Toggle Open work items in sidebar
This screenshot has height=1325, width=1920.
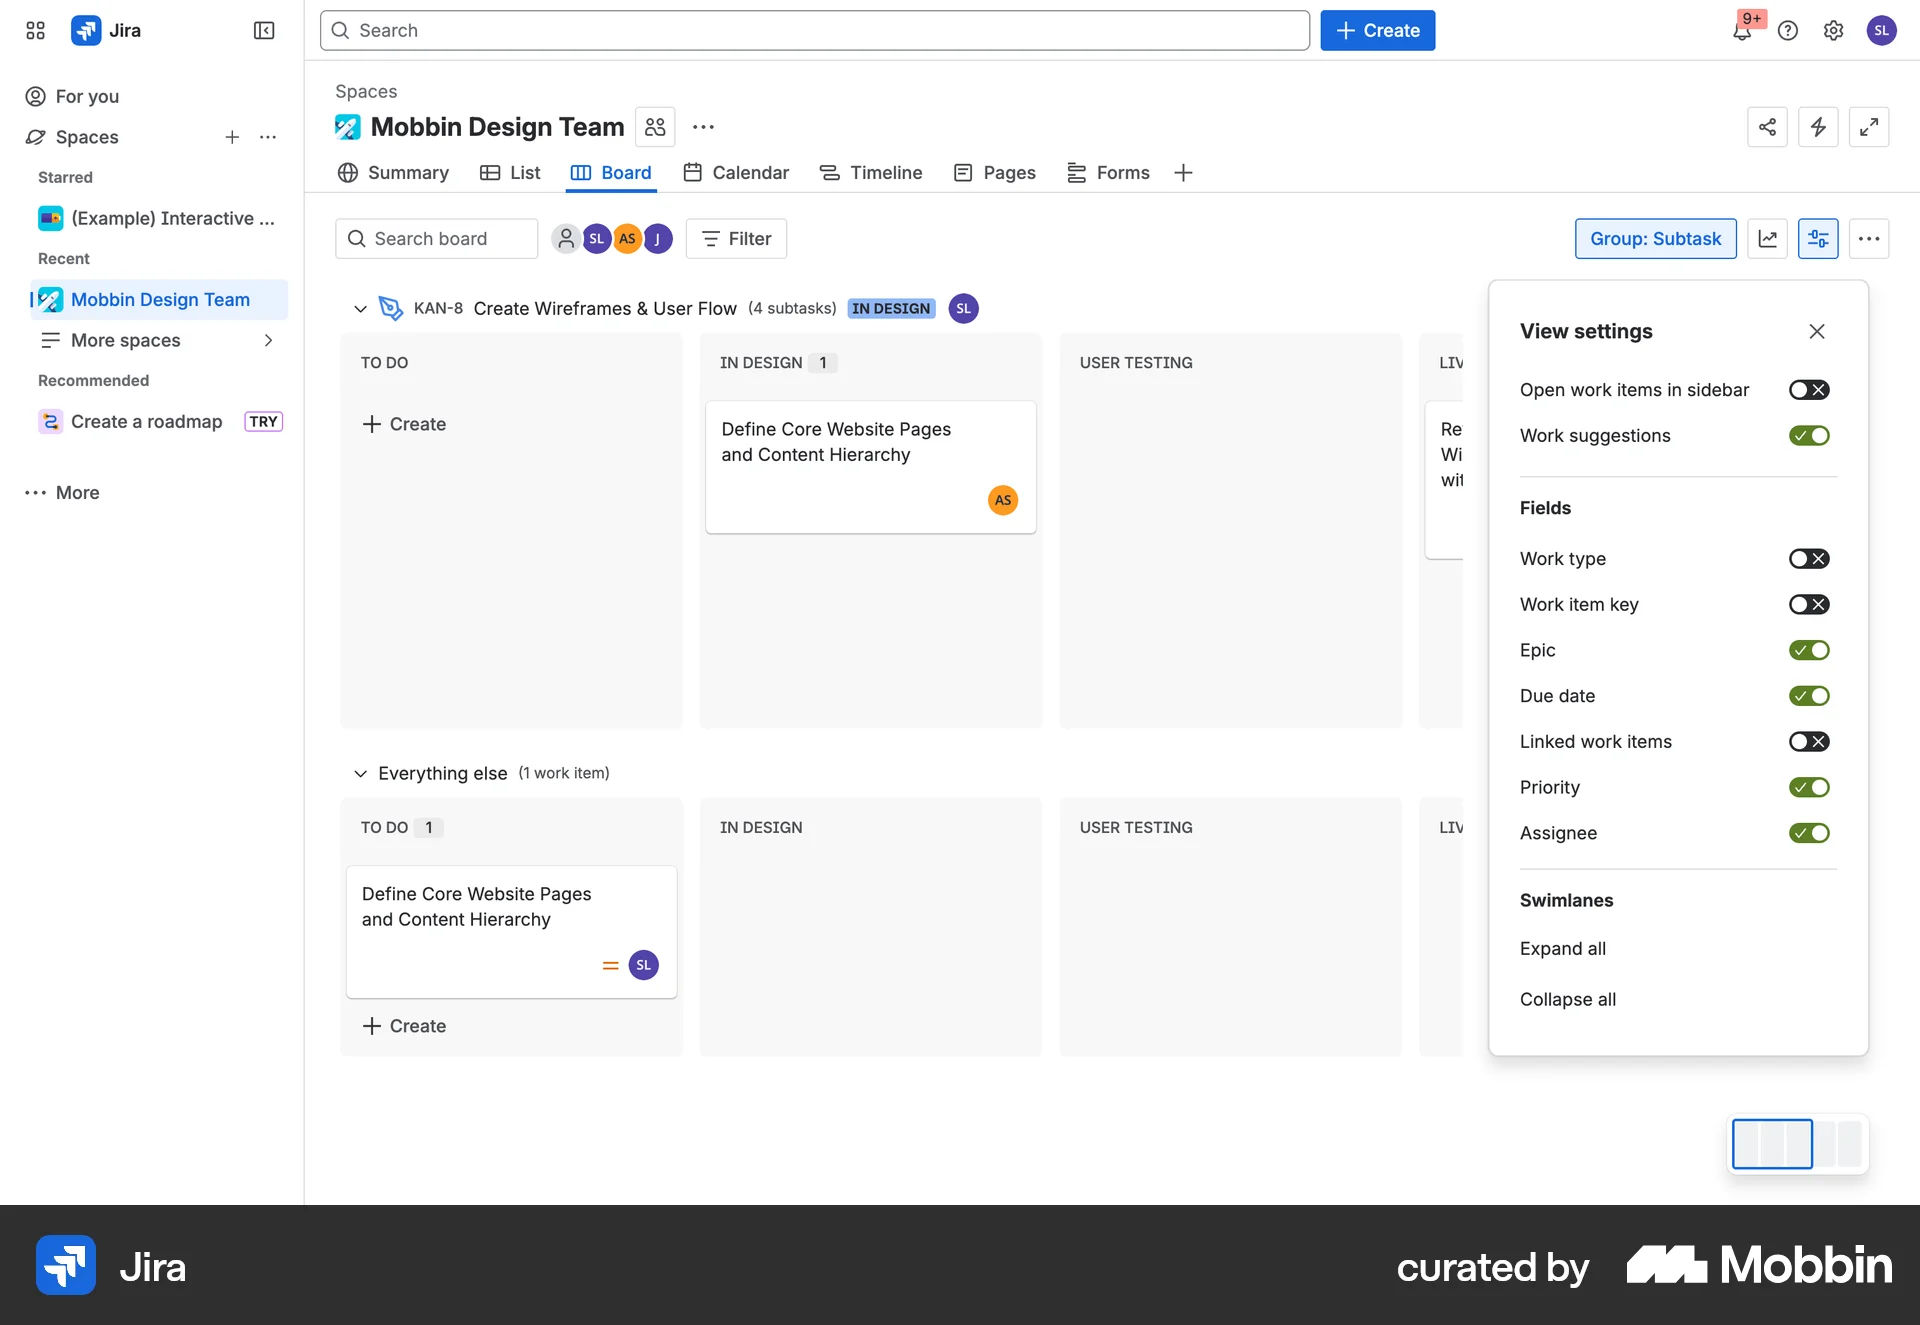click(1810, 390)
